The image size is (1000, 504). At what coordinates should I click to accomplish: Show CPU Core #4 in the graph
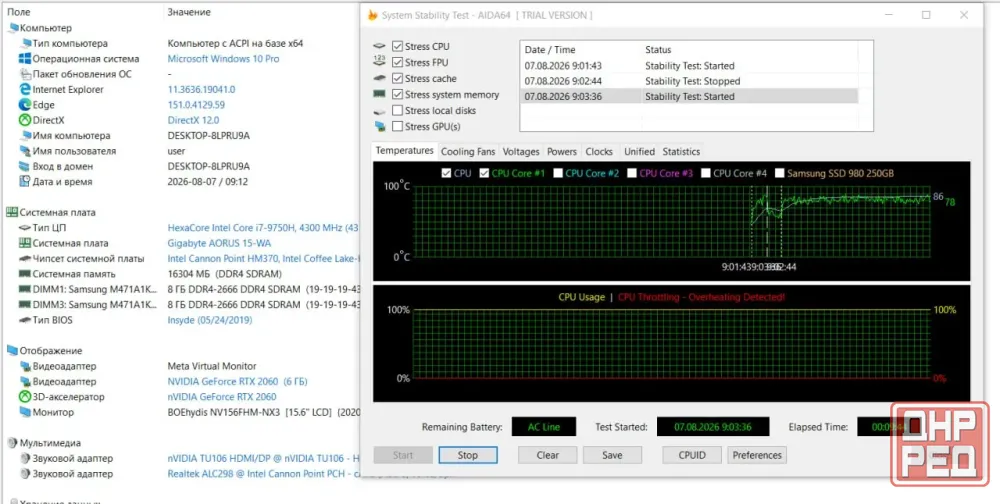point(706,173)
